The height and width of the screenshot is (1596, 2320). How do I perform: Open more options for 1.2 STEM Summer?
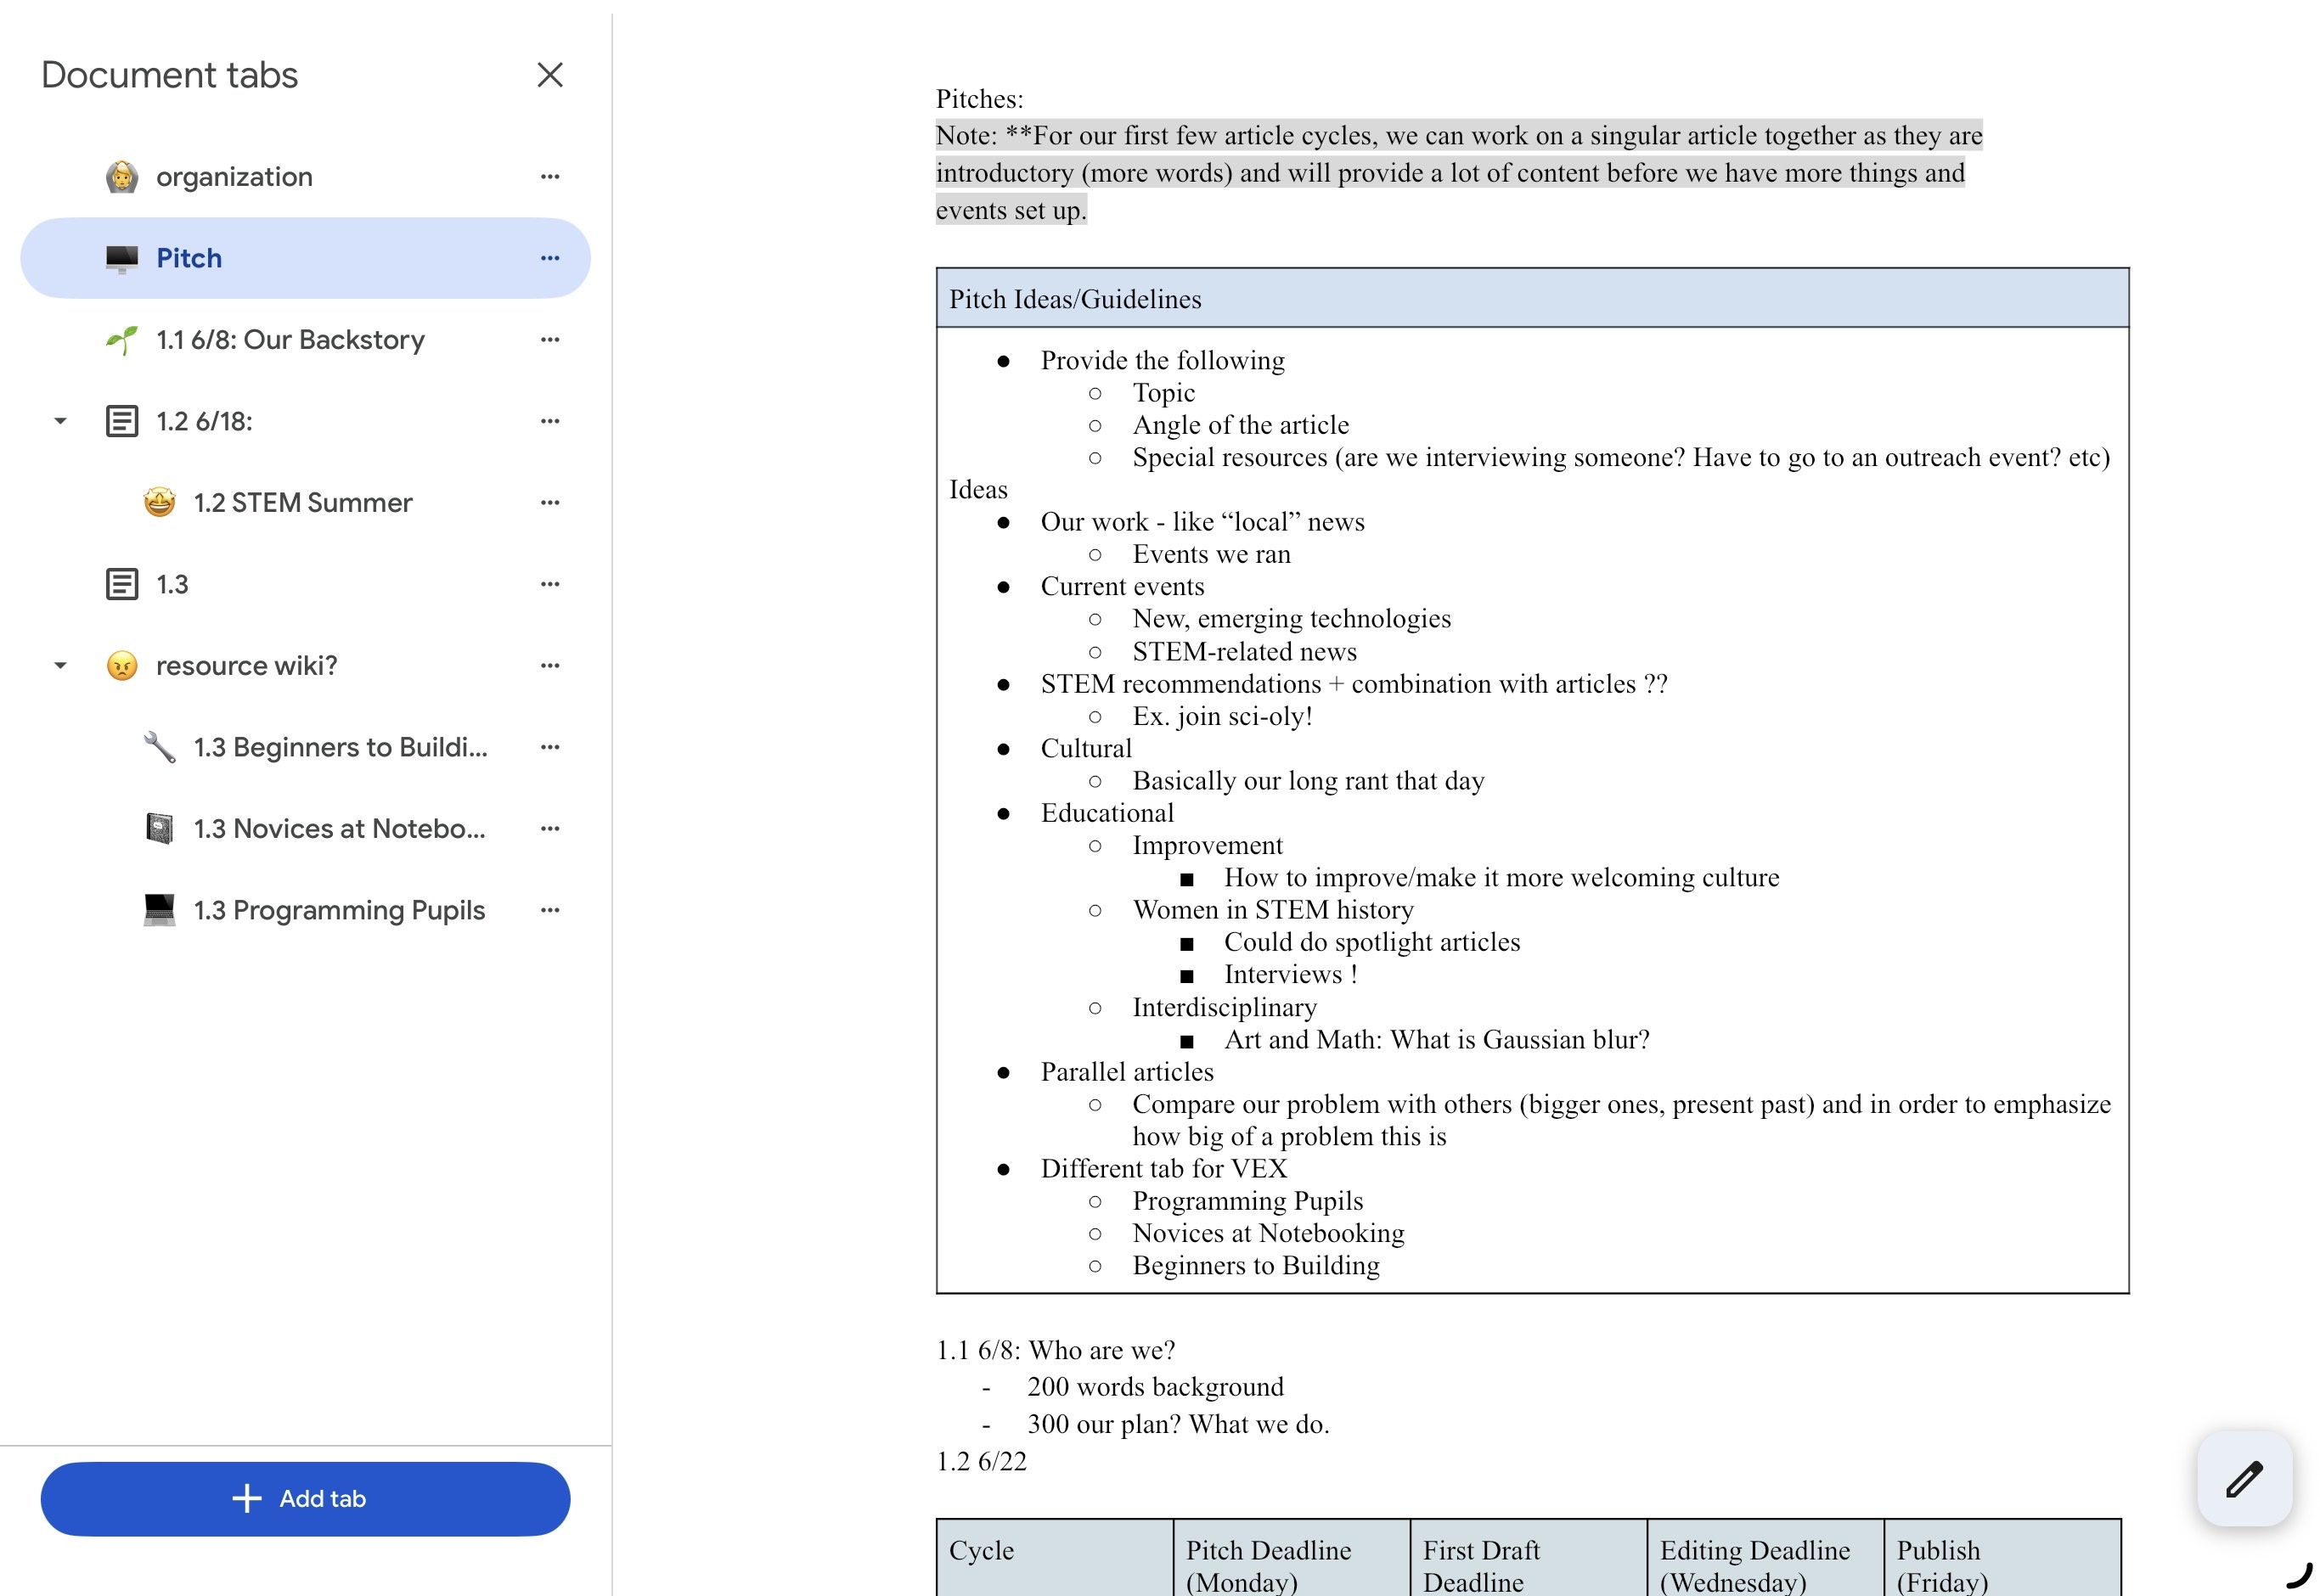click(x=549, y=503)
